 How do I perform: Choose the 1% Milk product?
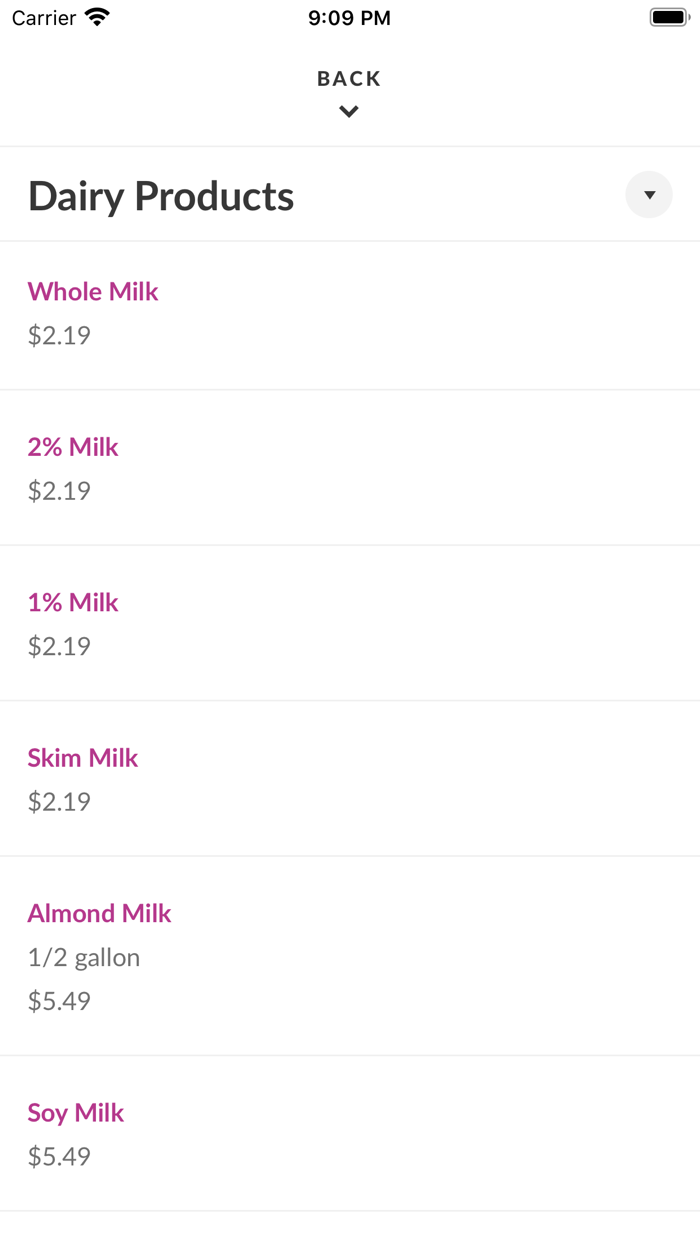(x=73, y=602)
